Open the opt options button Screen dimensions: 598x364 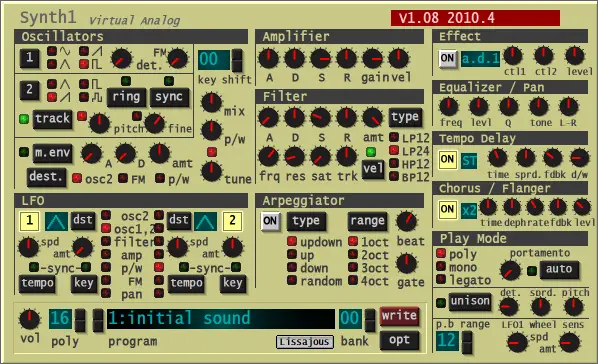click(399, 340)
